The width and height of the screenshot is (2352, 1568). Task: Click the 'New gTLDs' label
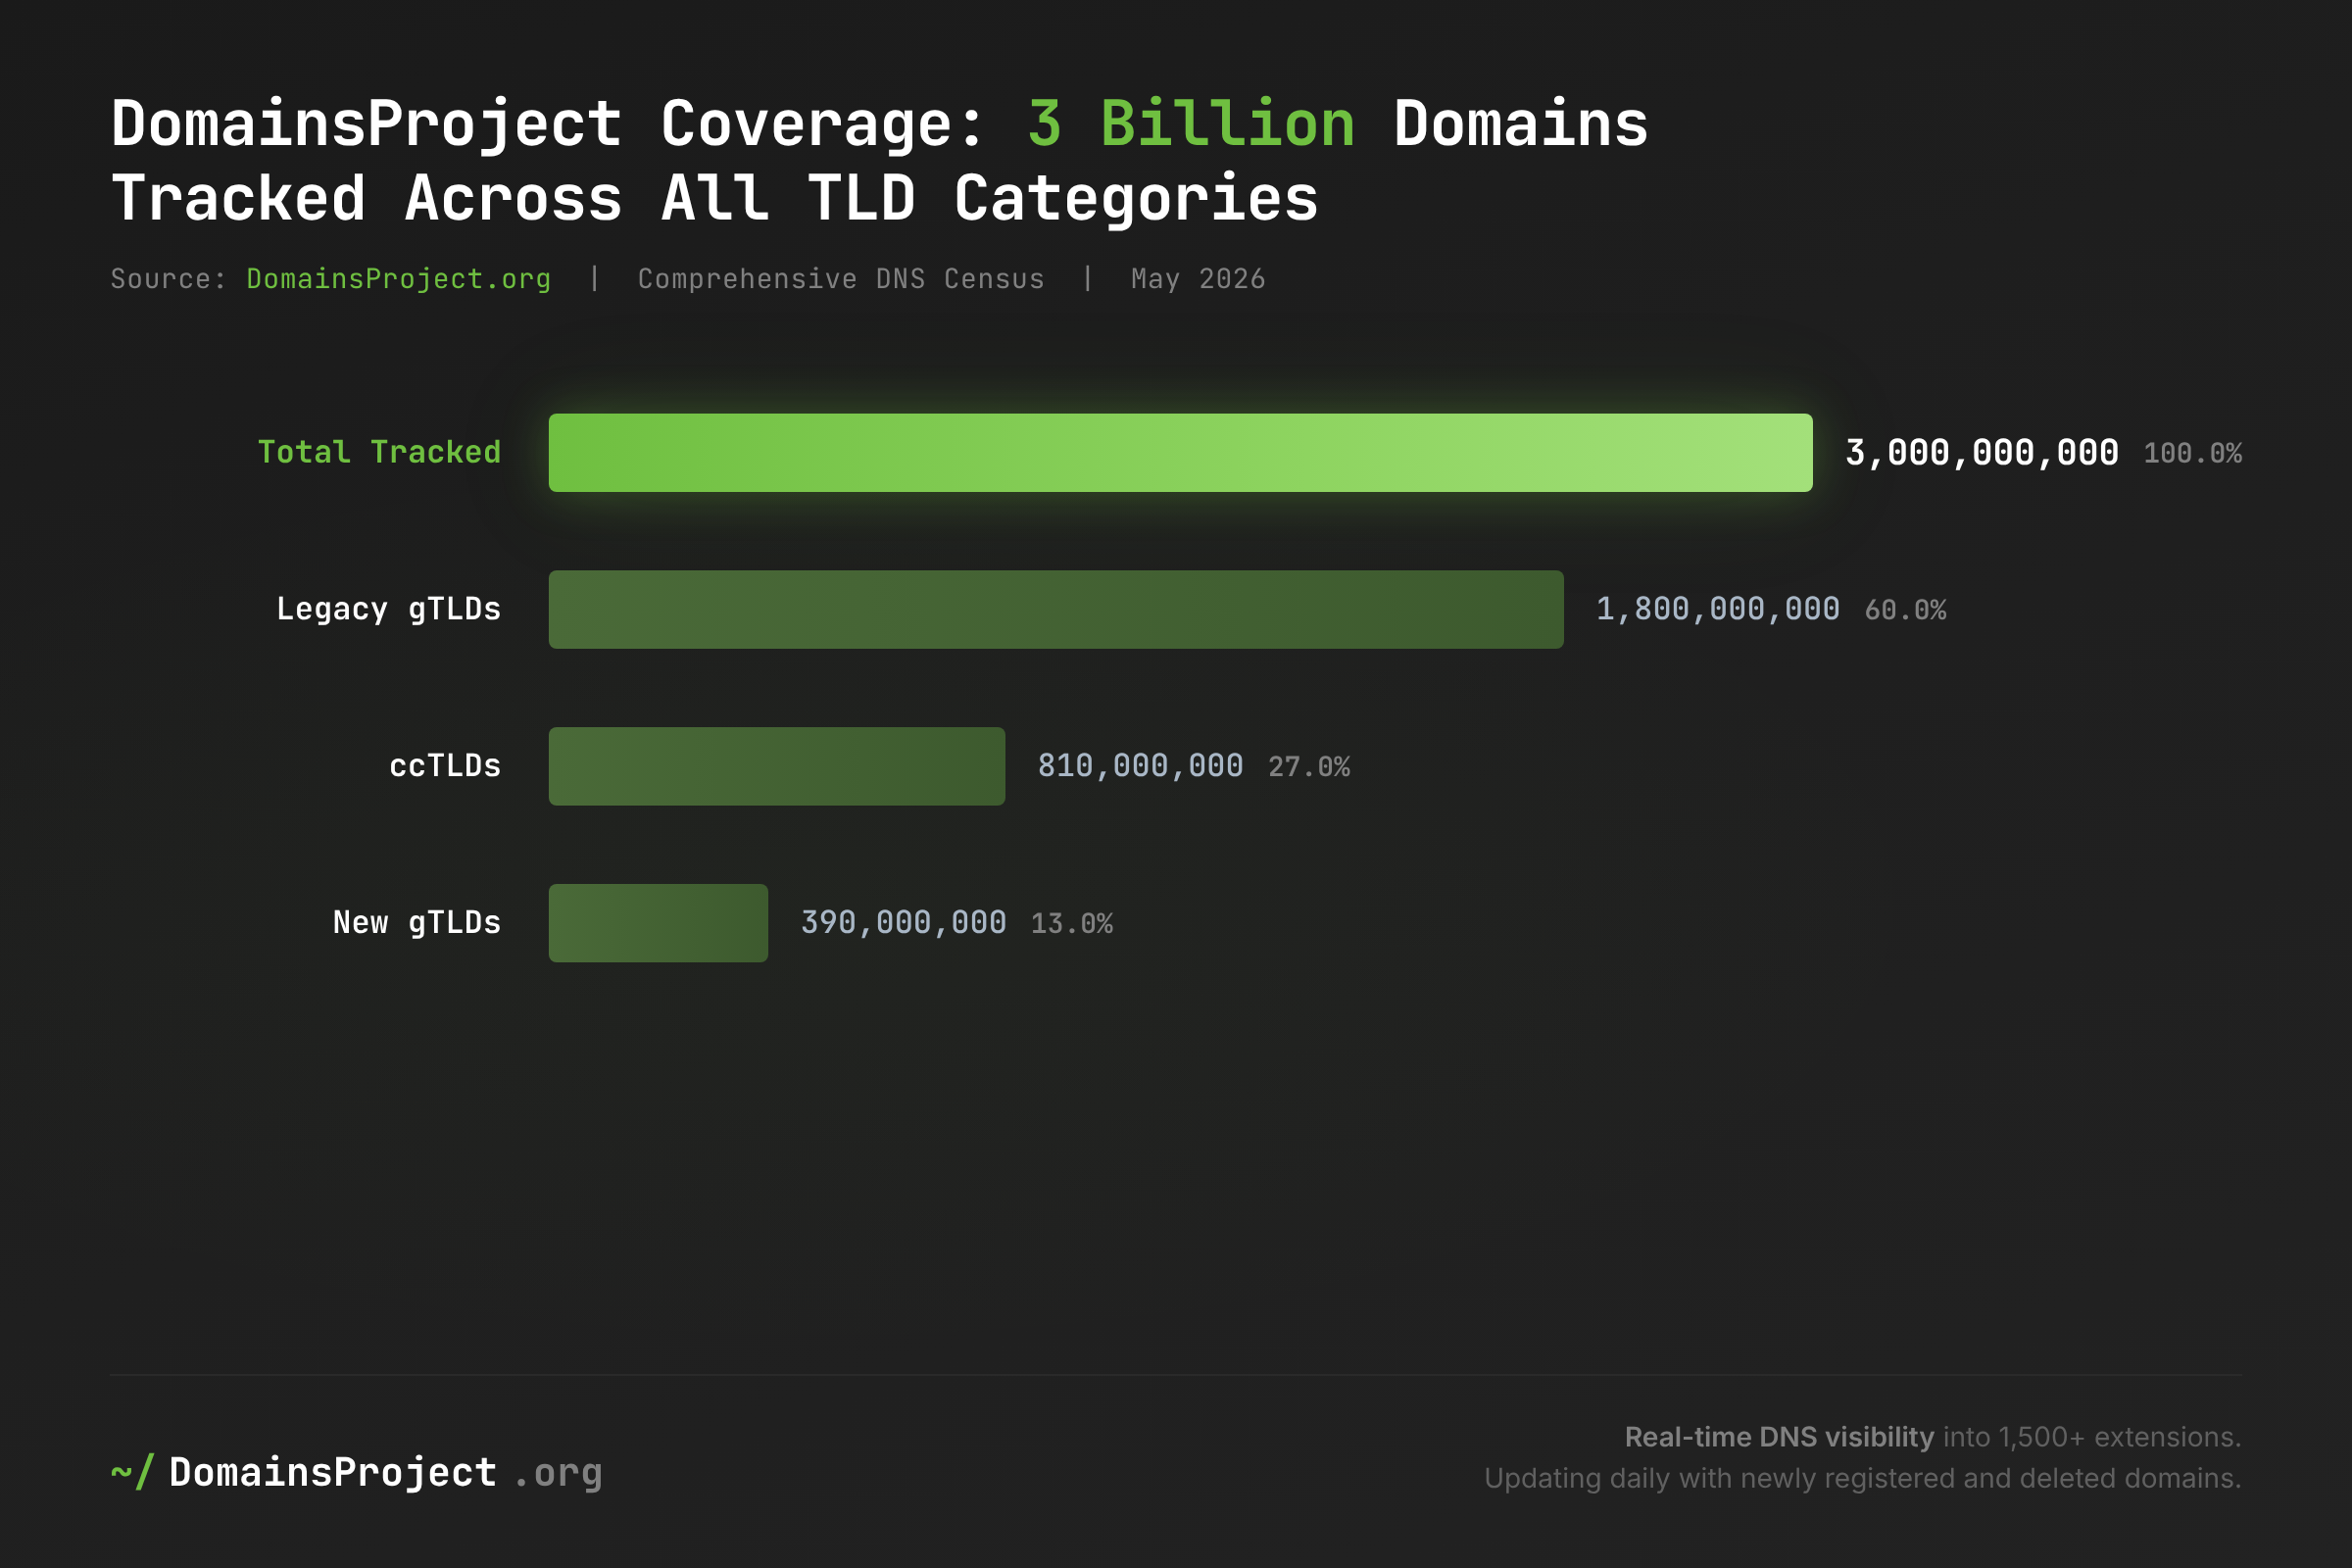[417, 923]
